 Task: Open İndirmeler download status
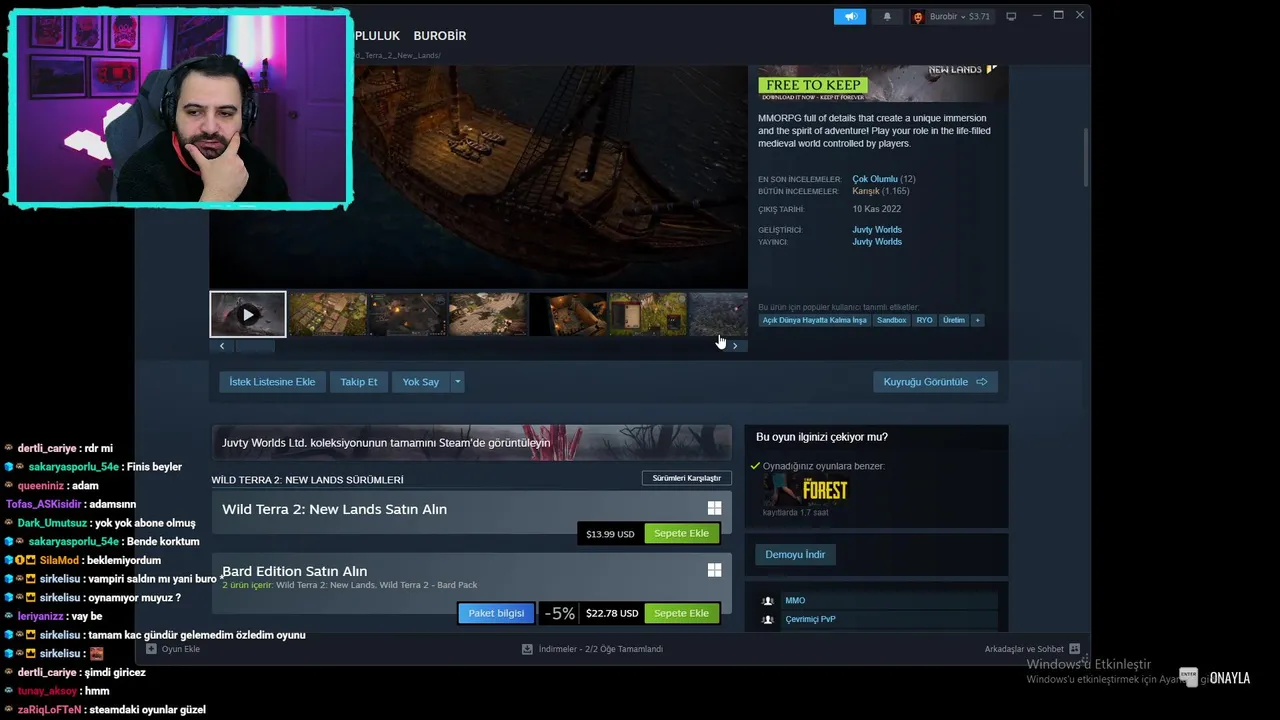click(x=600, y=649)
